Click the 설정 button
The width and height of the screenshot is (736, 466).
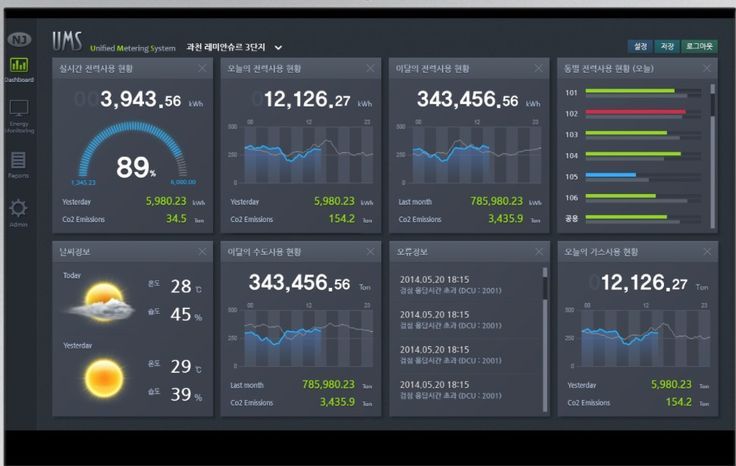pyautogui.click(x=640, y=47)
